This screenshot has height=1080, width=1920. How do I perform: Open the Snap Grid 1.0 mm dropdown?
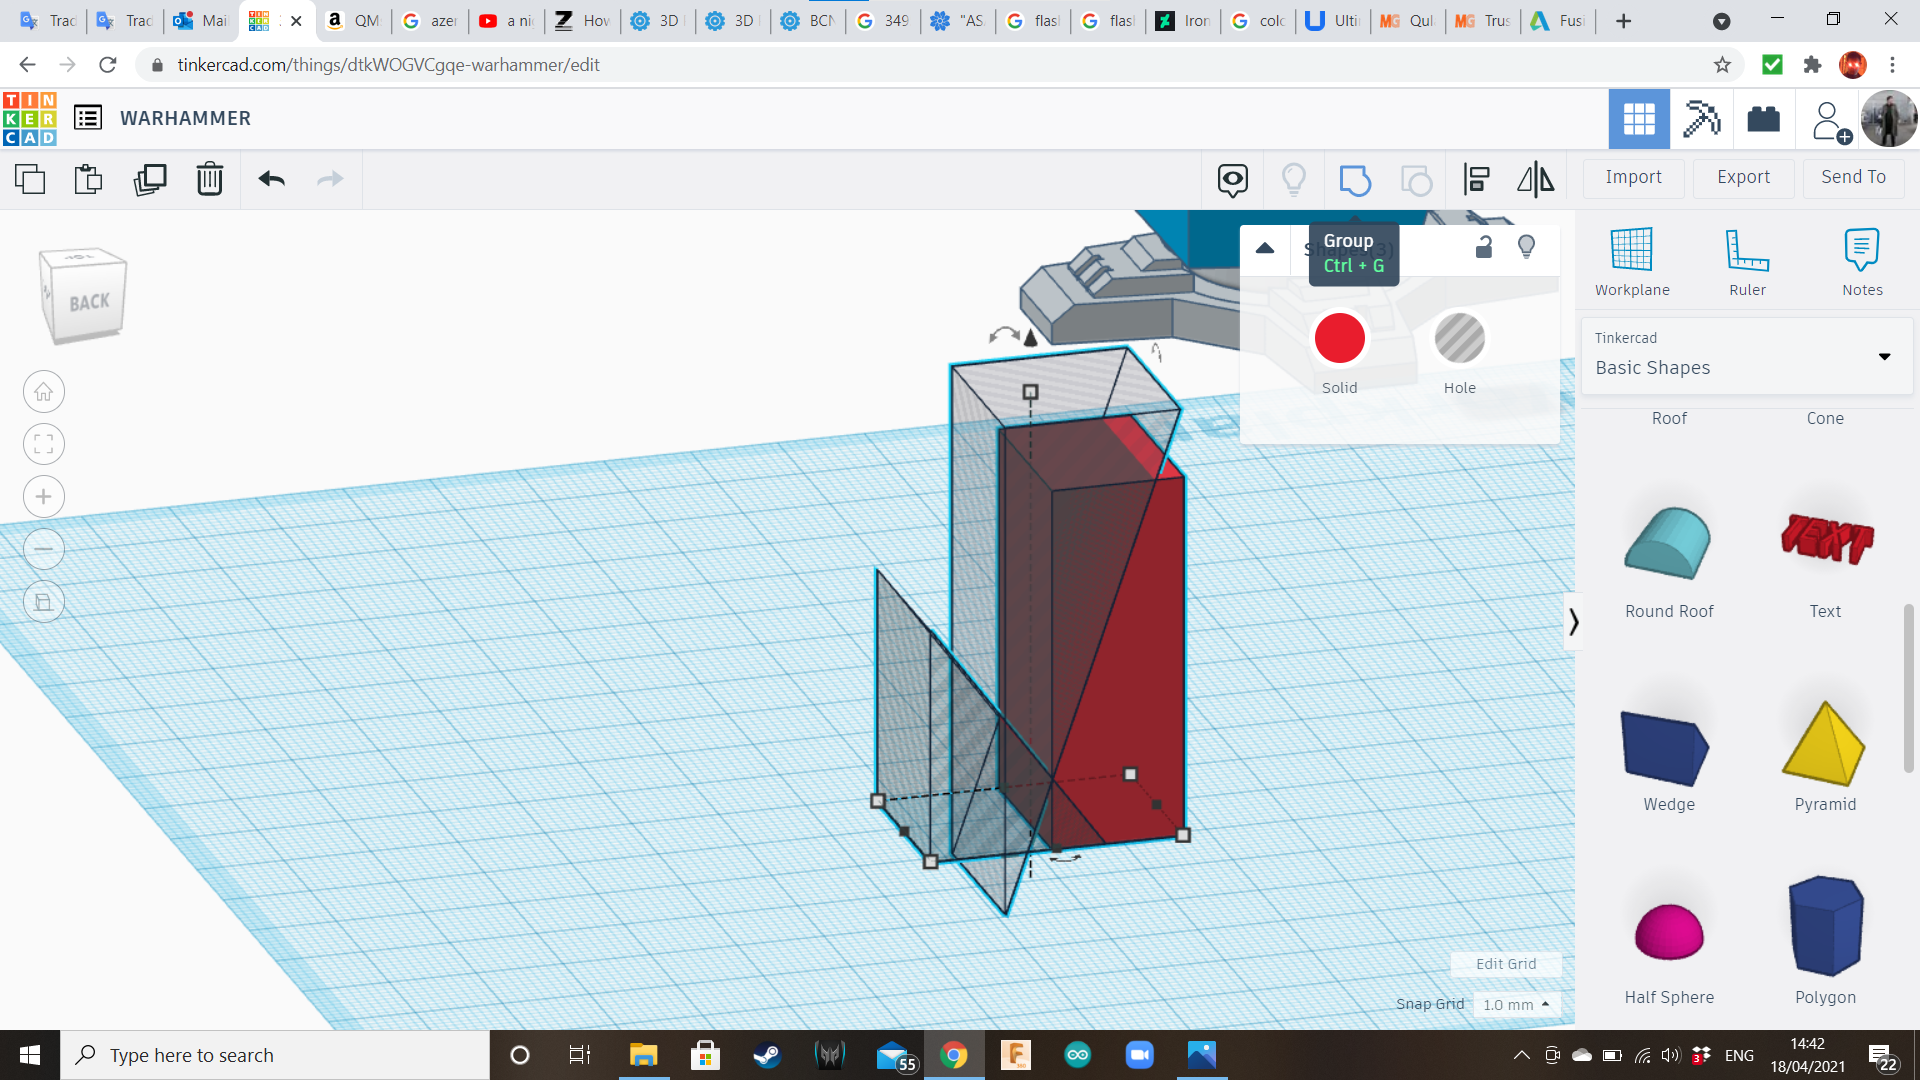coord(1517,1004)
